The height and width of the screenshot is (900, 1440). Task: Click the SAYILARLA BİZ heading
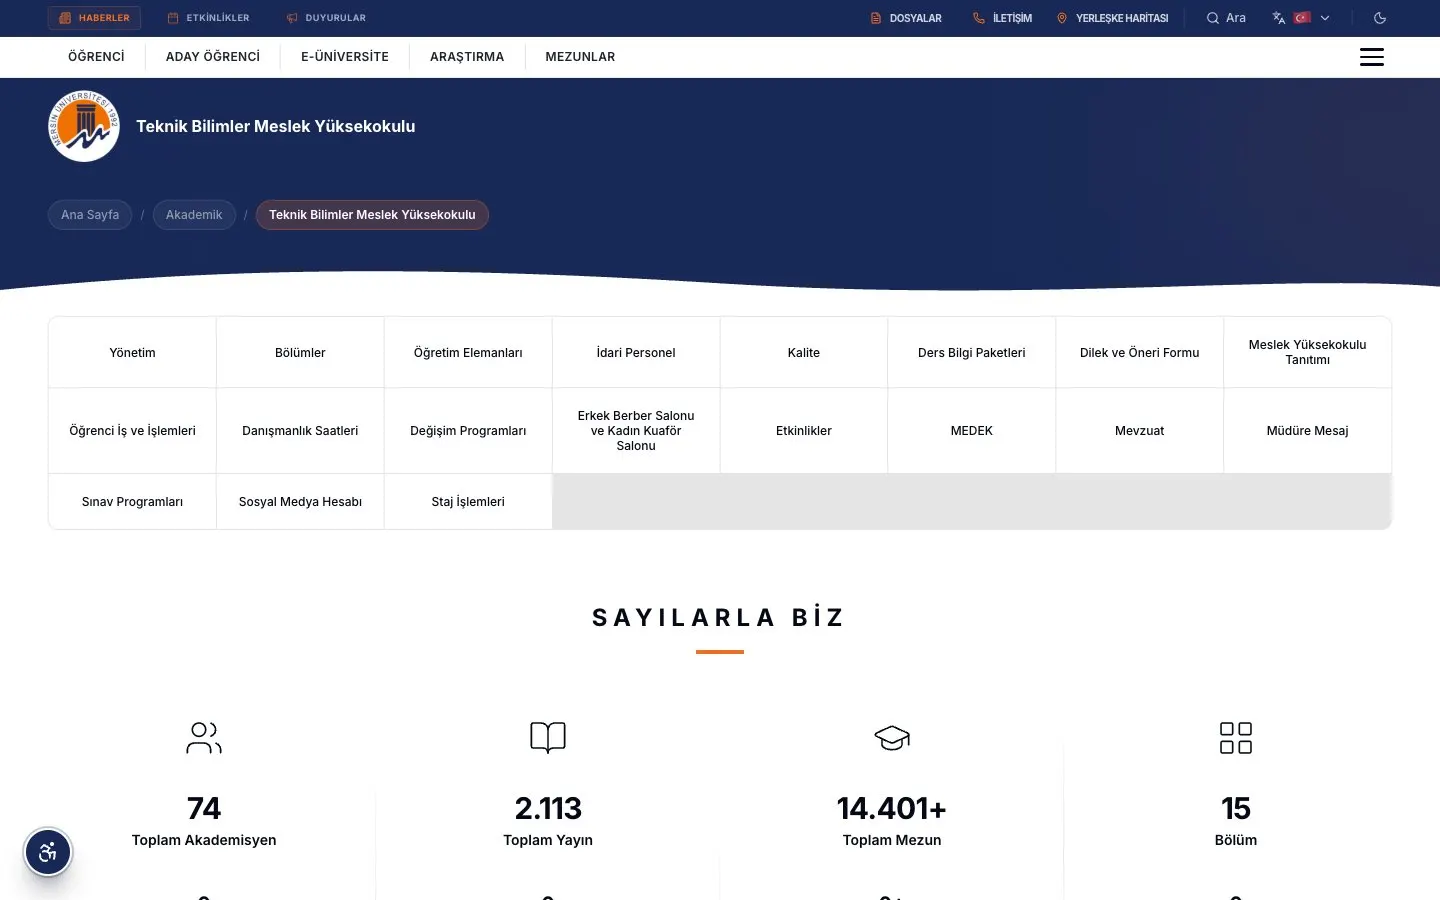[x=719, y=618]
